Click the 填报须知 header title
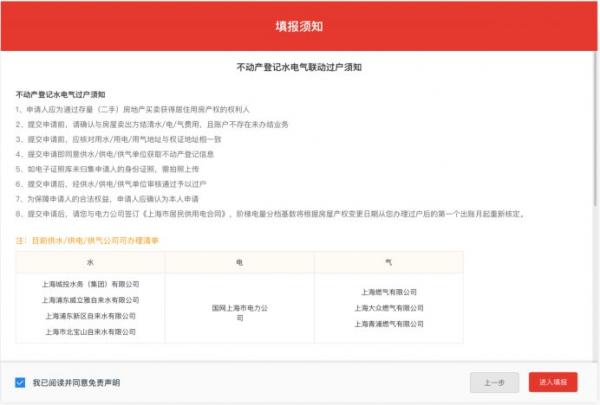Image resolution: width=600 pixels, height=405 pixels. coord(299,26)
